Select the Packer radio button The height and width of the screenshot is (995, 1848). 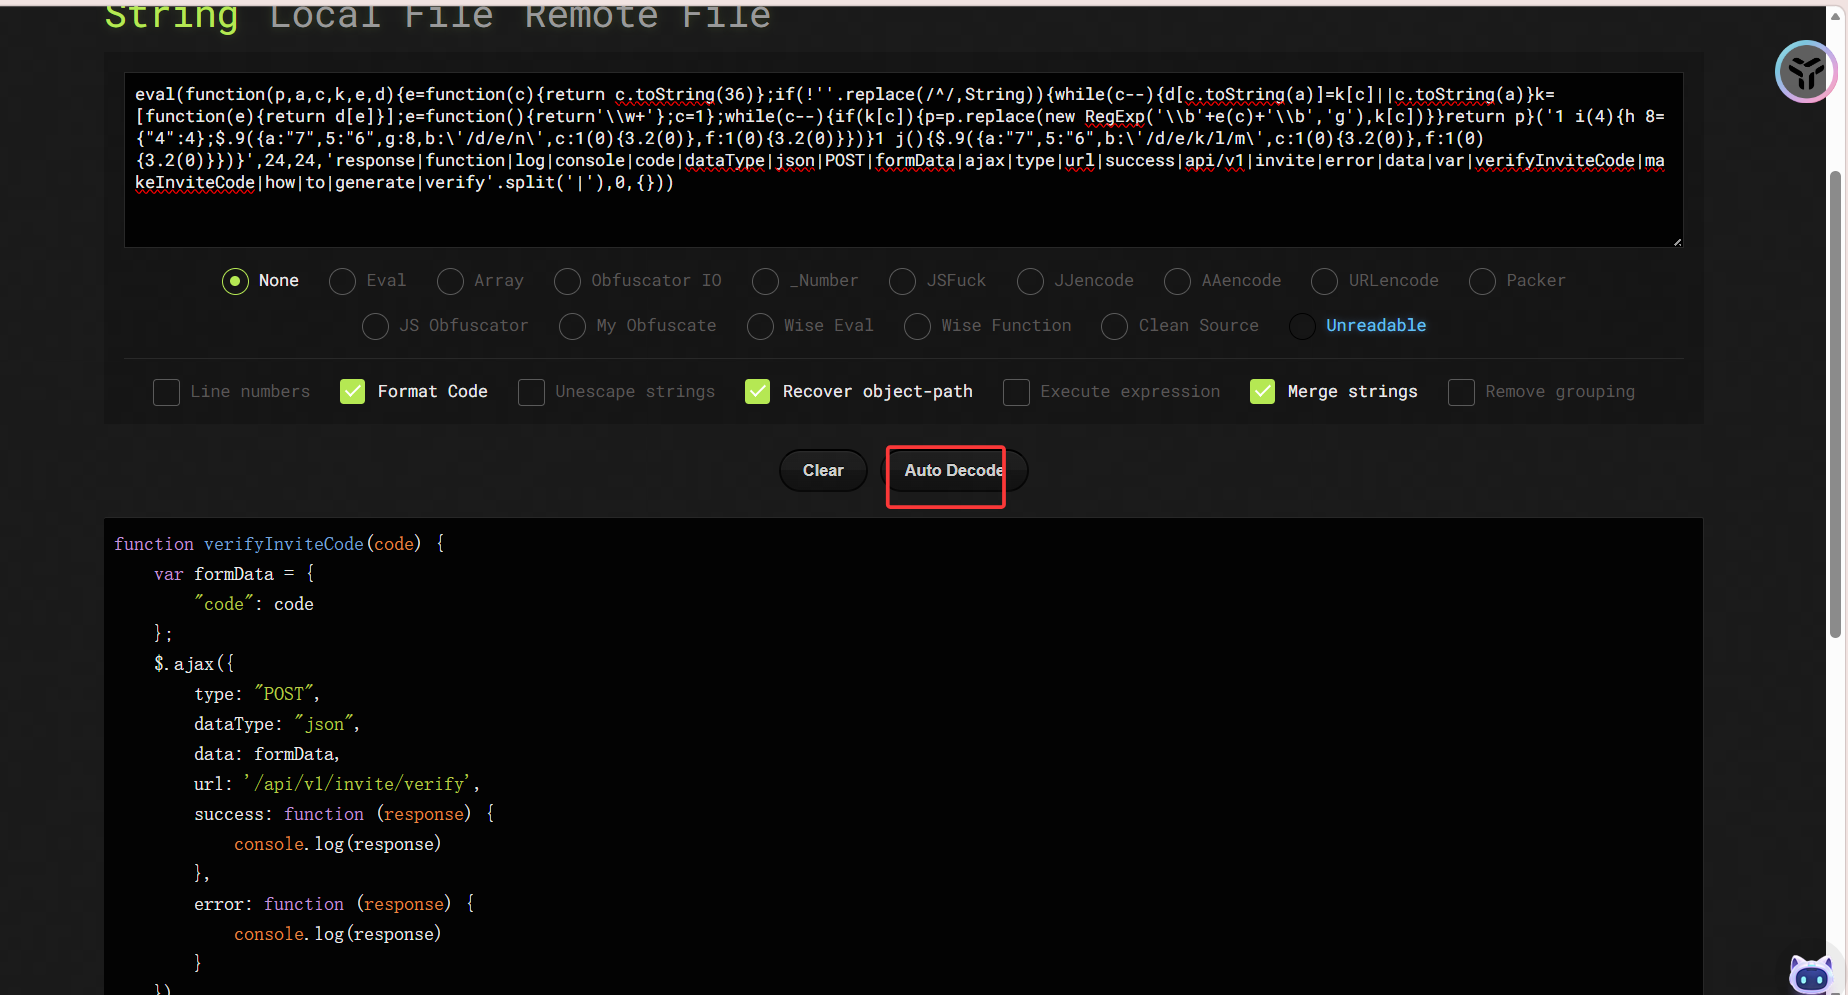[x=1482, y=281]
